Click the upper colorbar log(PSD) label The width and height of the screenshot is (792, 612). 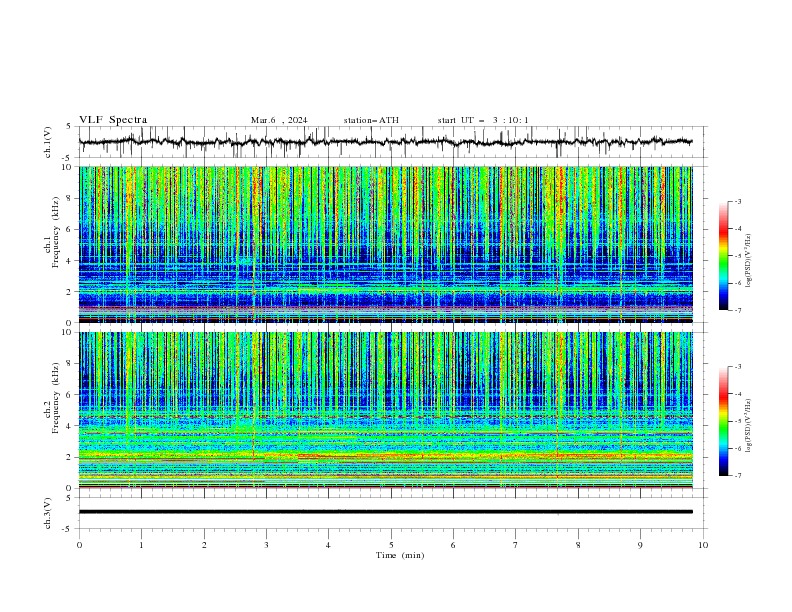pyautogui.click(x=748, y=261)
